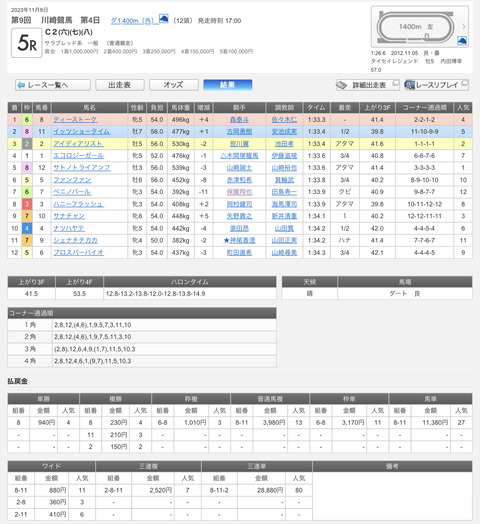Go back via レース一覧へ button
Image resolution: width=480 pixels, height=524 pixels.
52,85
